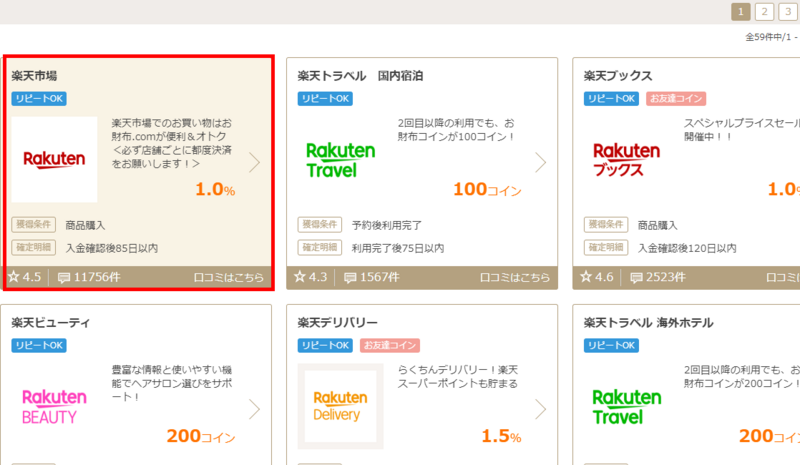This screenshot has height=465, width=800.
Task: Open the Rakuten ブックス logo
Action: (x=626, y=160)
